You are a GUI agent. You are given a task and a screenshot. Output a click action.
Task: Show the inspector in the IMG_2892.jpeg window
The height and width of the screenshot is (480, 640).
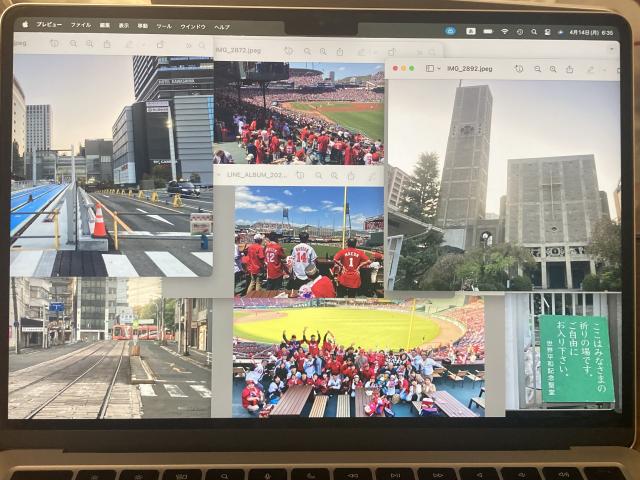click(519, 69)
